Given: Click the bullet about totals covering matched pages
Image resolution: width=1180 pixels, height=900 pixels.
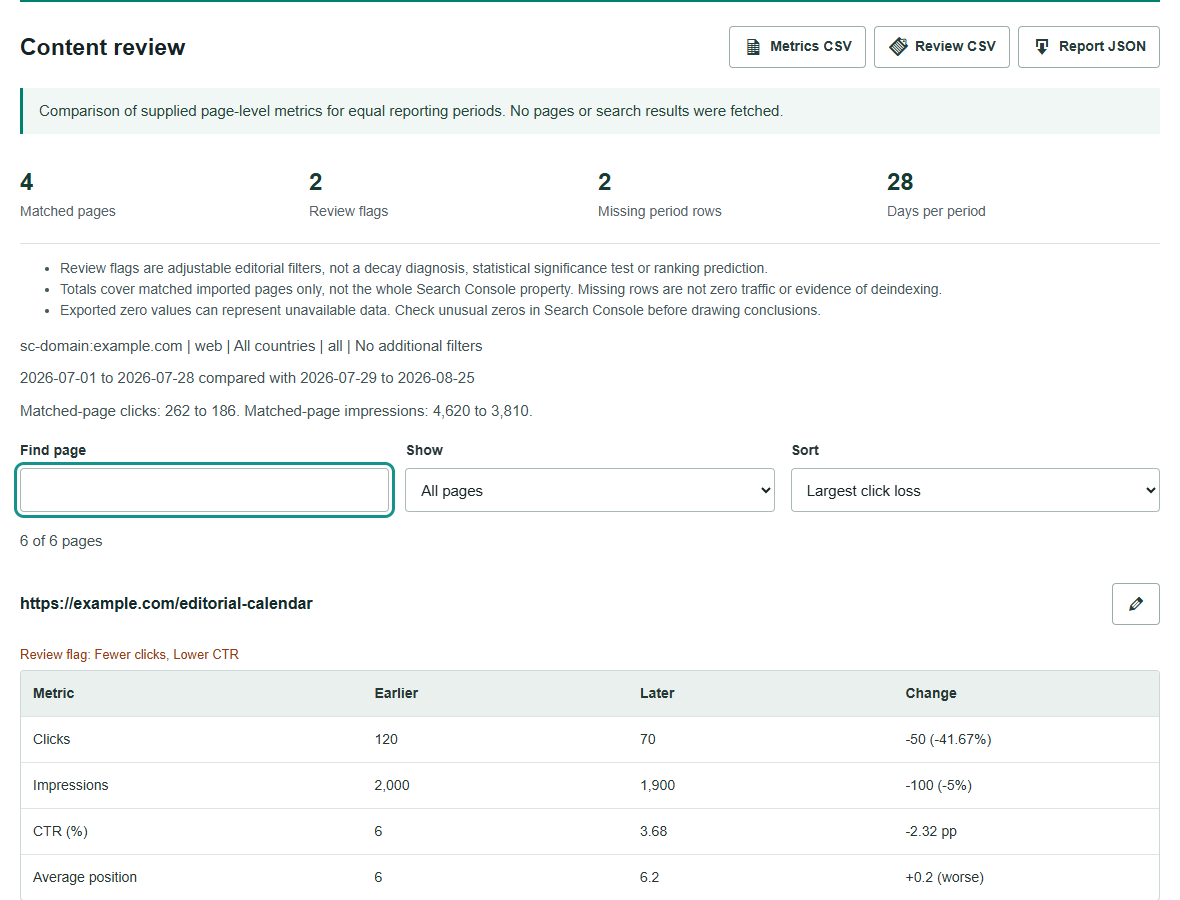Looking at the screenshot, I should tap(501, 289).
